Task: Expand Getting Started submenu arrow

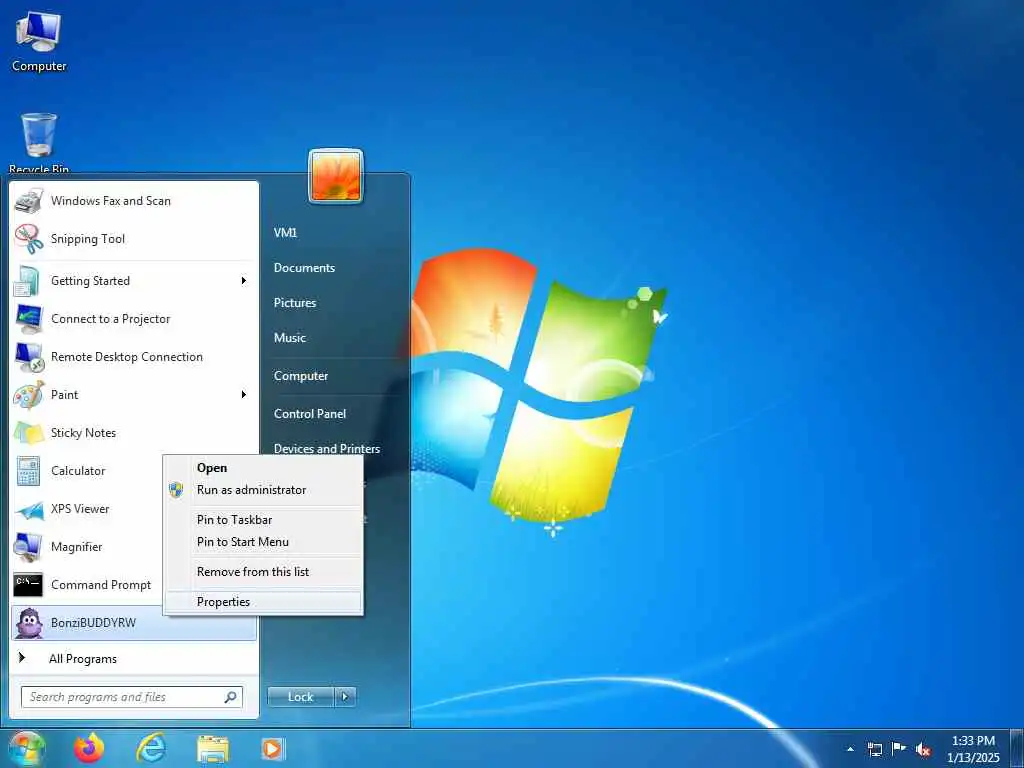Action: 244,281
